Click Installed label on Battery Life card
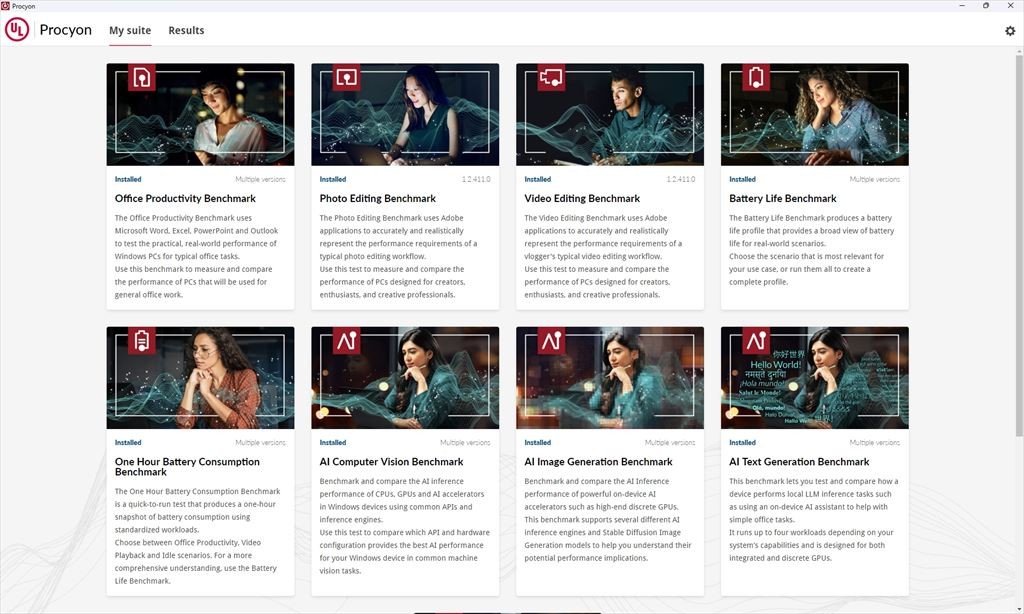Image resolution: width=1024 pixels, height=614 pixels. [743, 179]
